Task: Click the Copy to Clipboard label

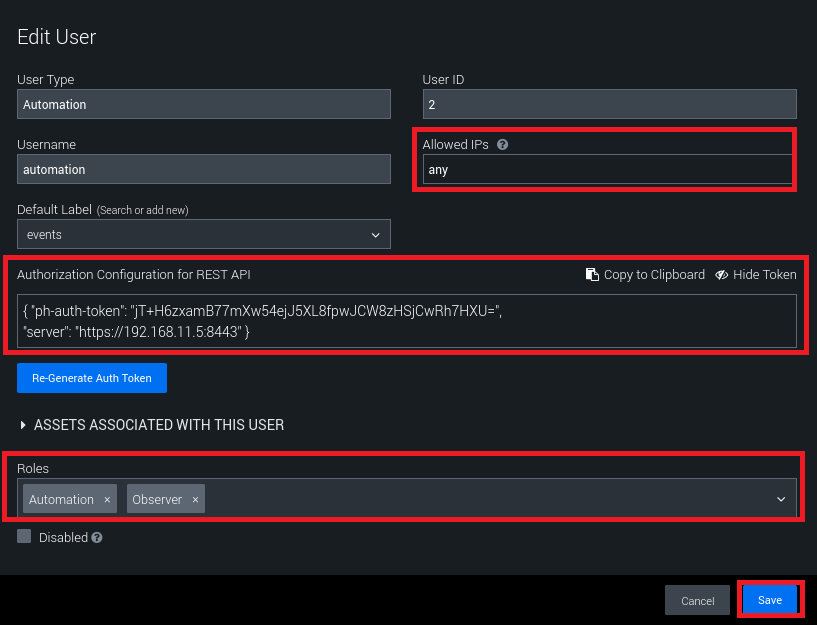Action: click(x=654, y=275)
